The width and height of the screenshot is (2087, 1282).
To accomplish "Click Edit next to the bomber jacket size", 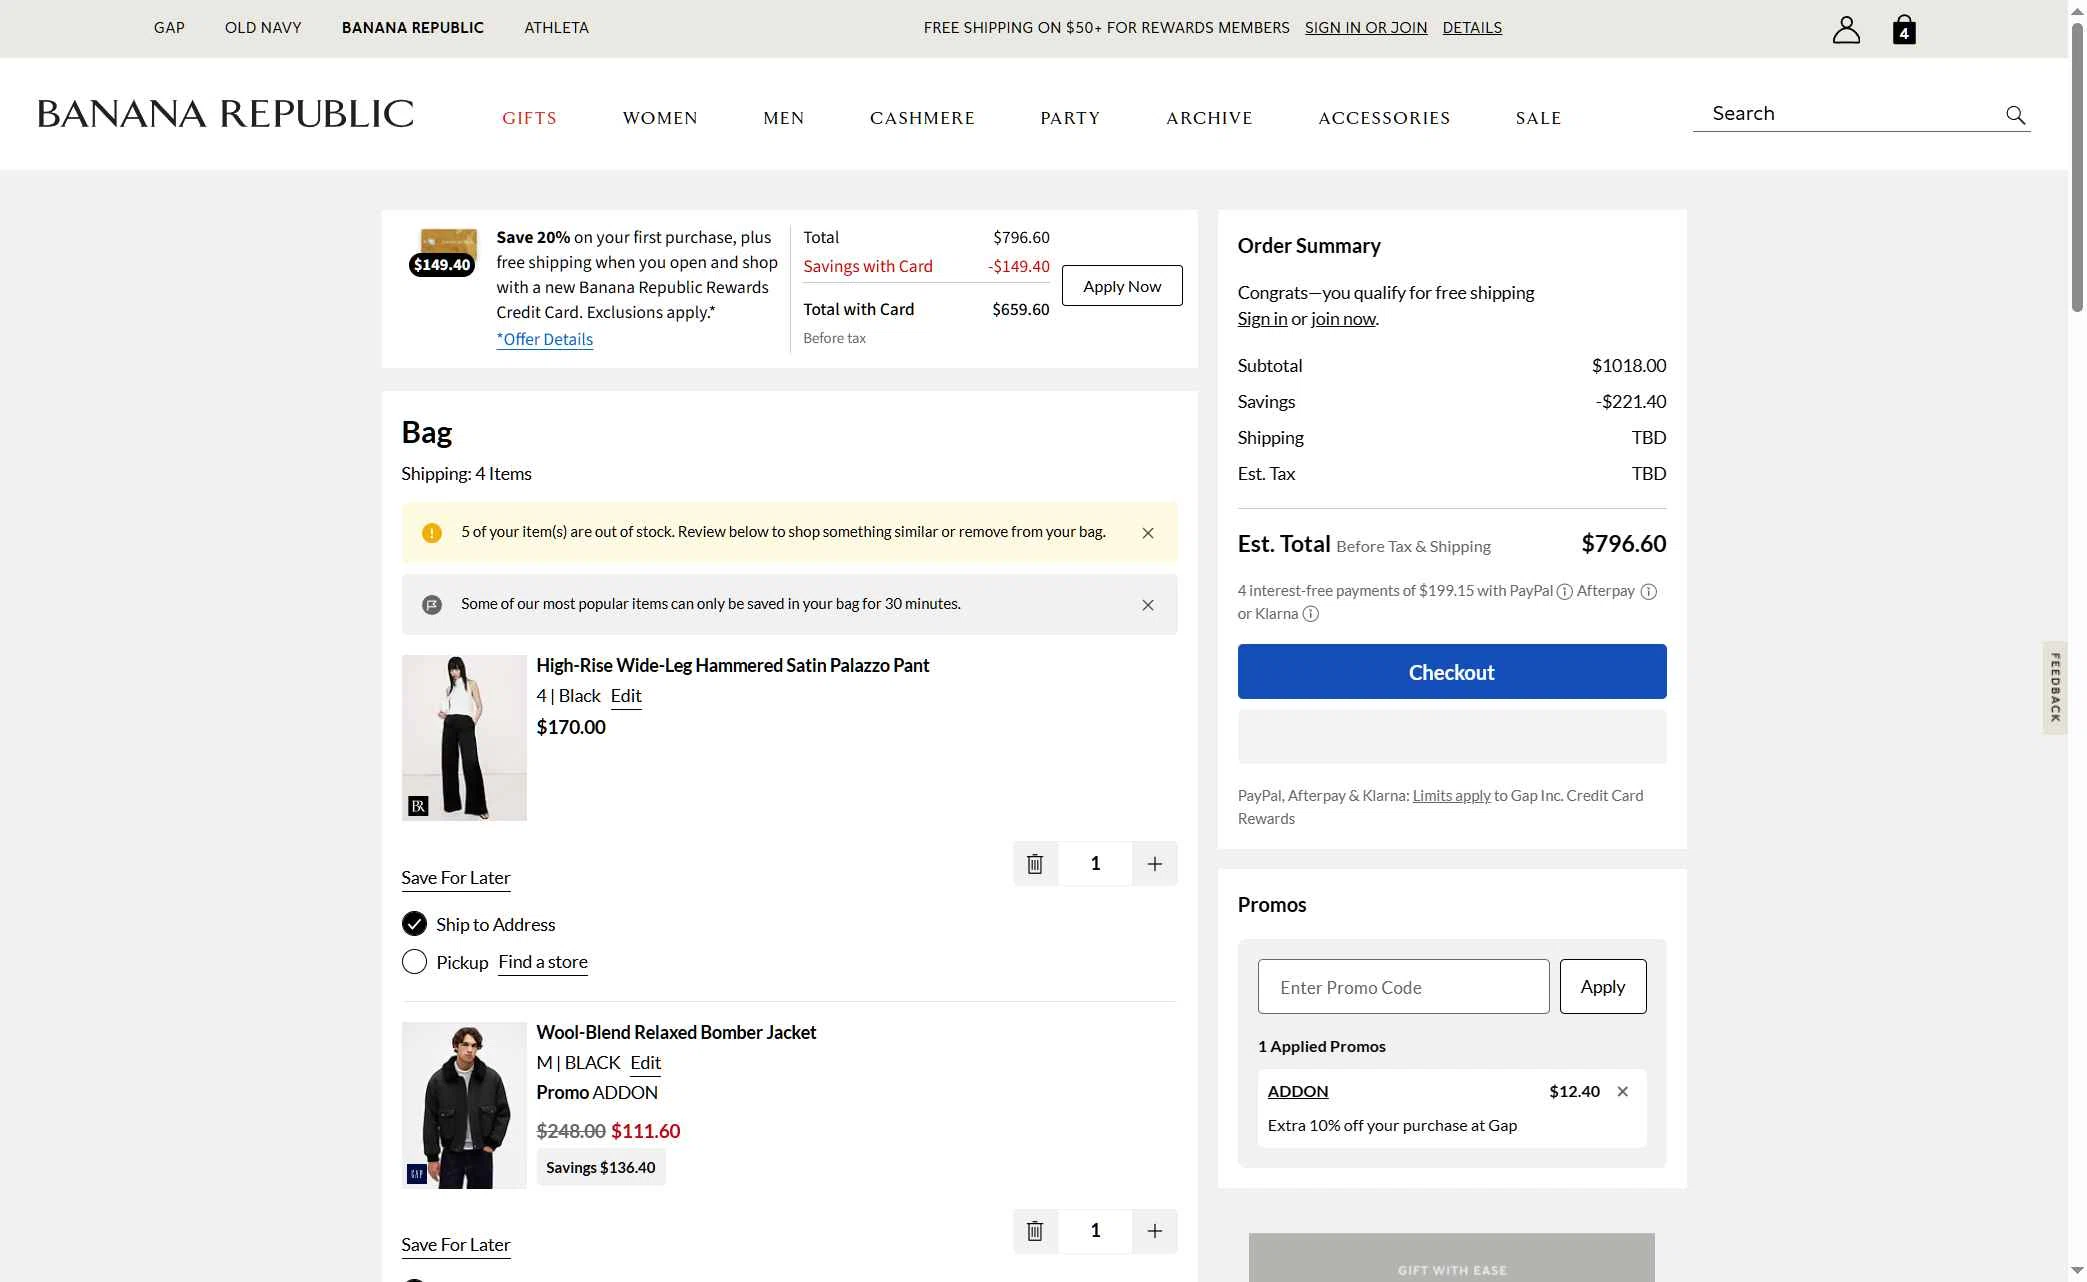I will [x=645, y=1062].
